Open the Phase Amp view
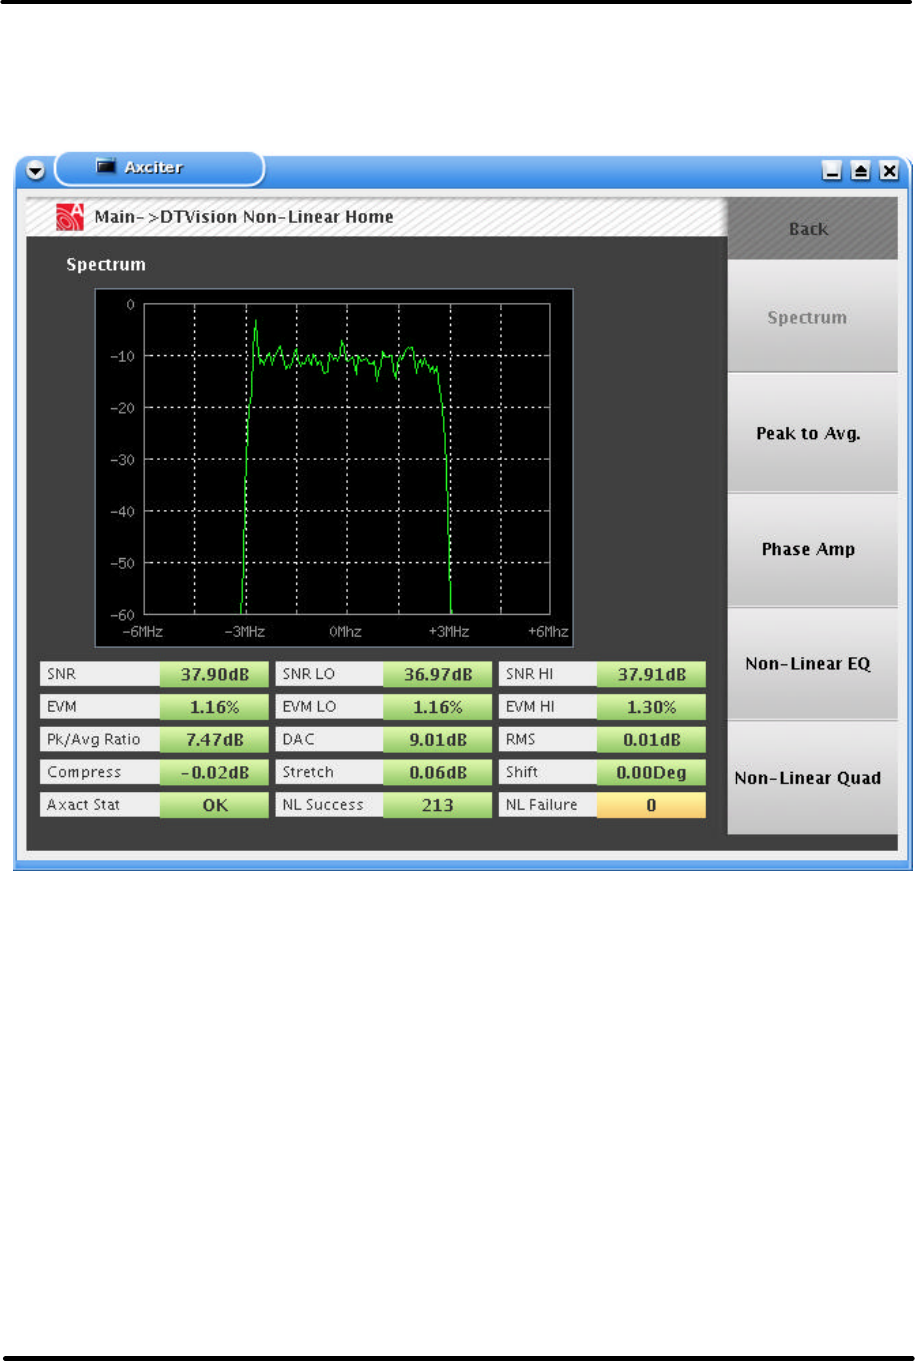 (812, 549)
